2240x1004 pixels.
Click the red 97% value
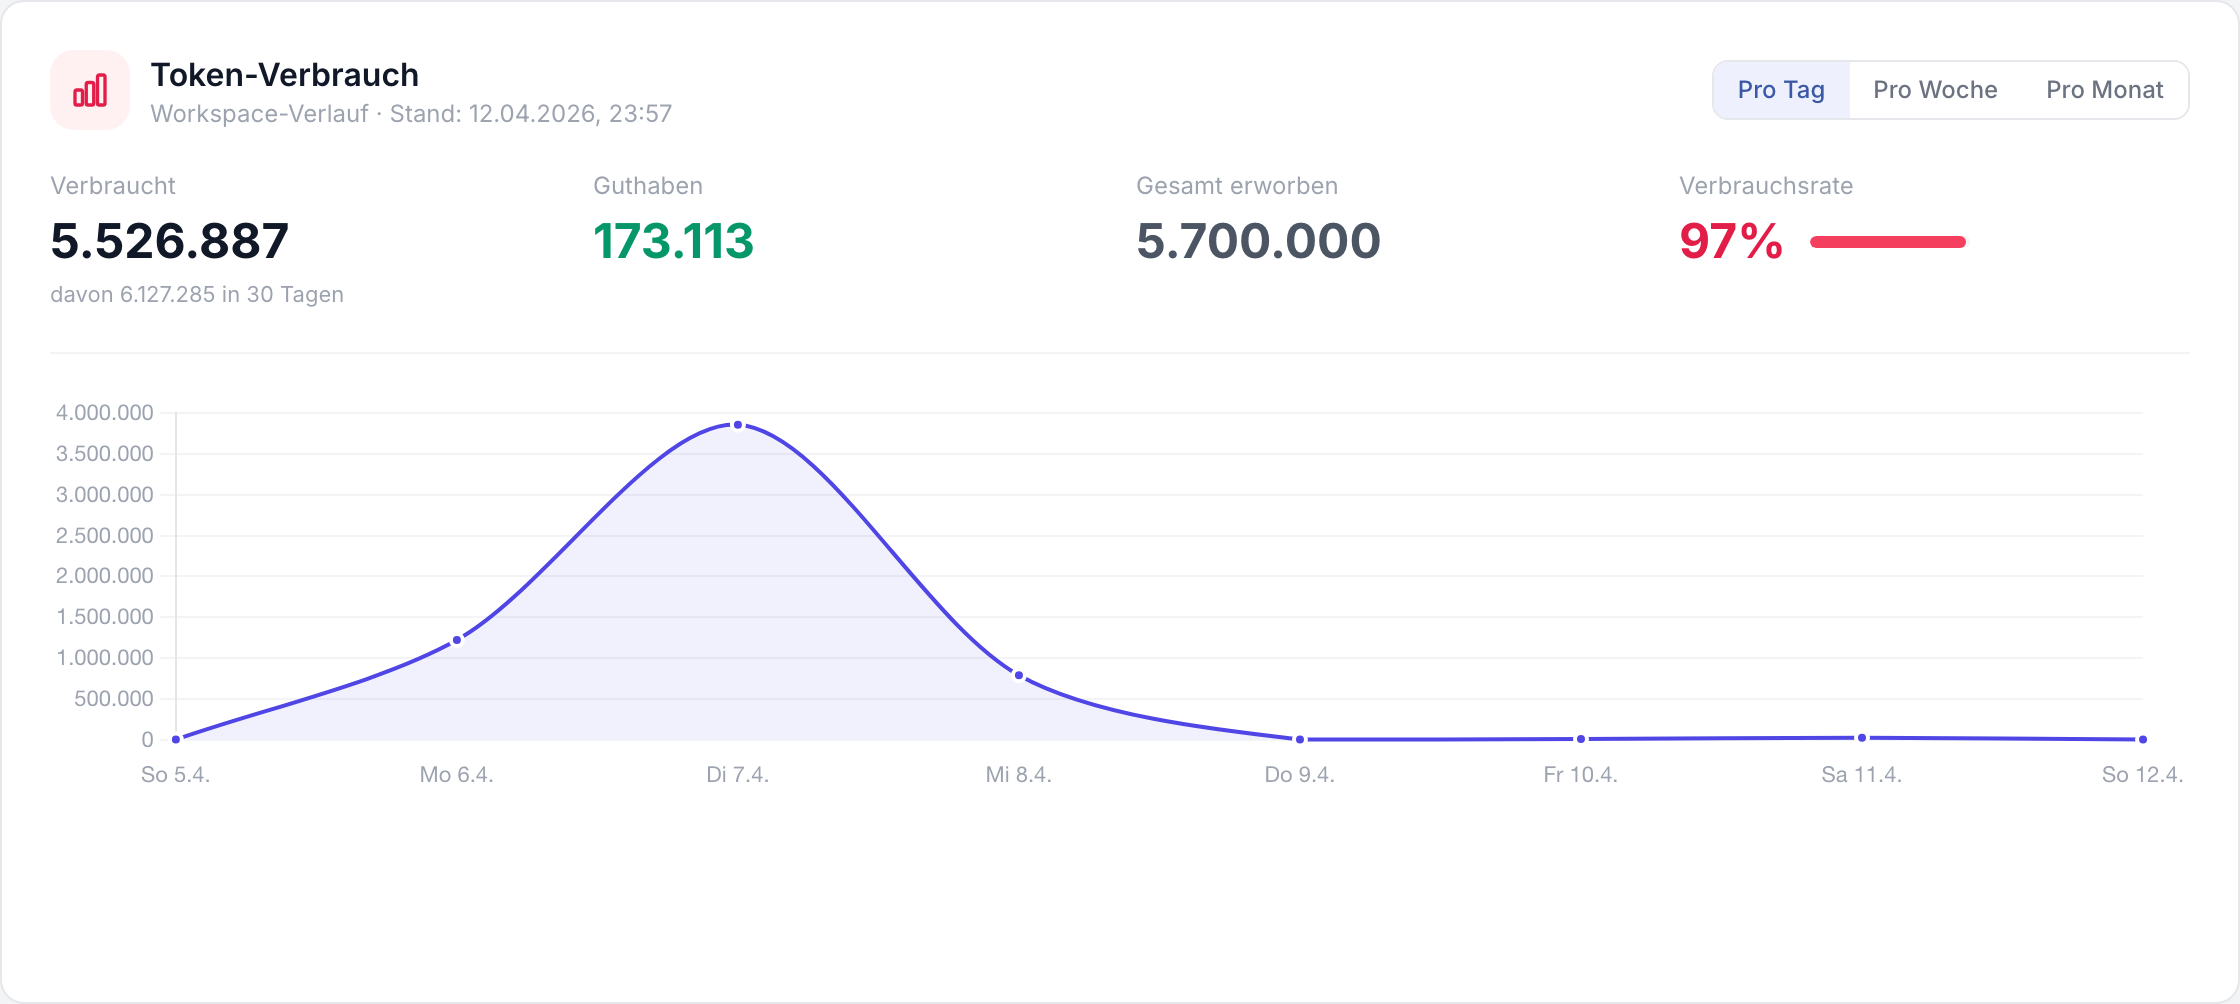click(x=1732, y=241)
